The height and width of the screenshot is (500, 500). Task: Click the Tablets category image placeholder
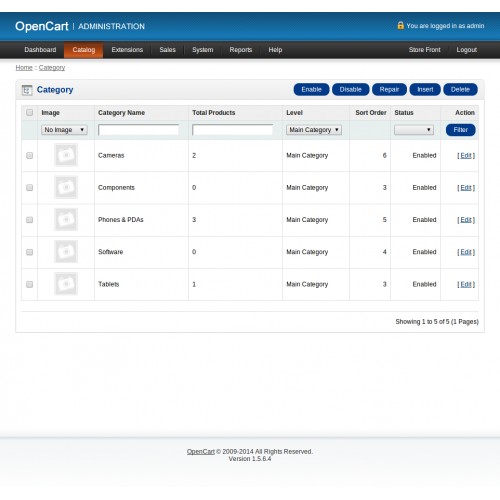click(66, 284)
